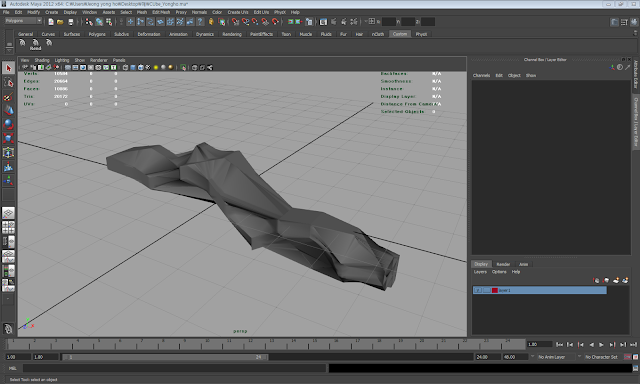Activate the Move tool in toolbox
The image size is (640, 384).
[x=8, y=110]
